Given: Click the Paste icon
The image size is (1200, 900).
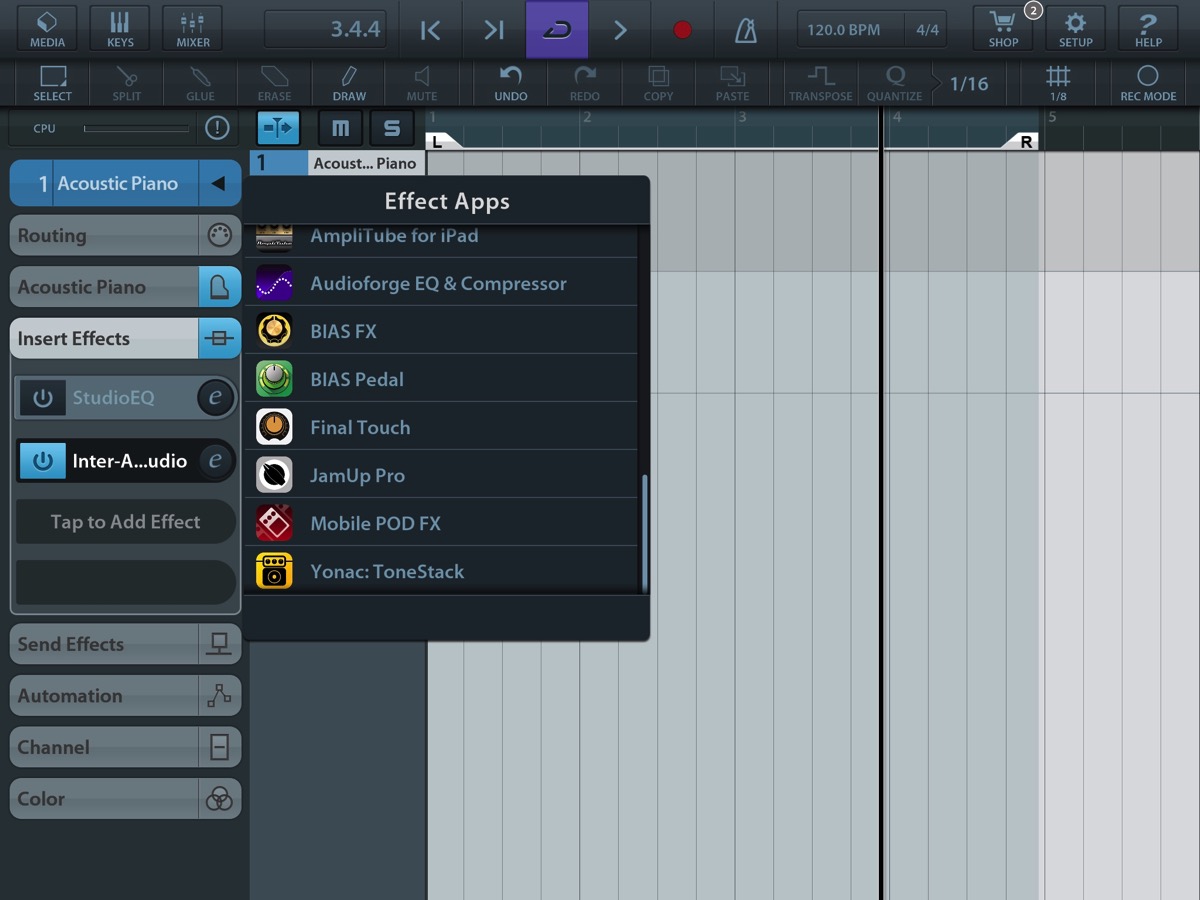Looking at the screenshot, I should point(732,83).
